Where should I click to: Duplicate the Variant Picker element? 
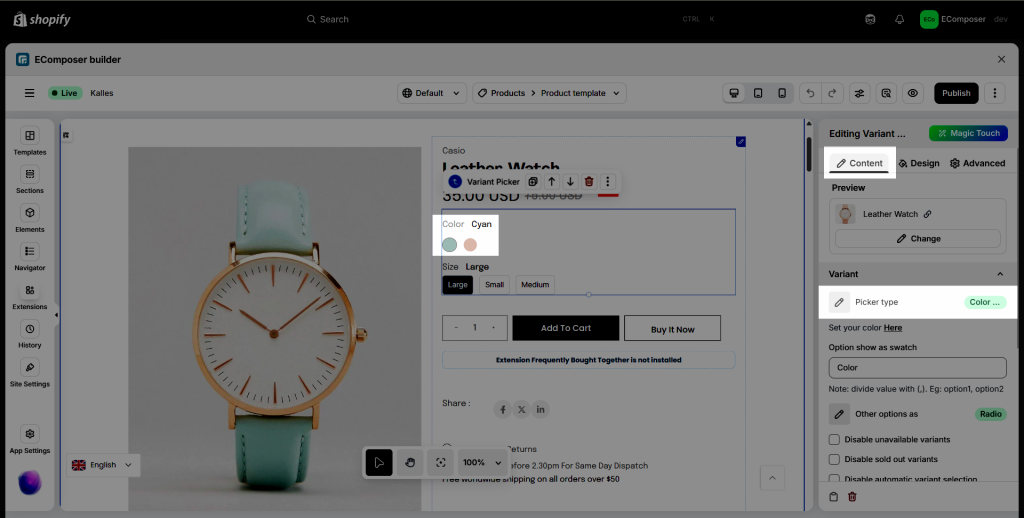533,182
